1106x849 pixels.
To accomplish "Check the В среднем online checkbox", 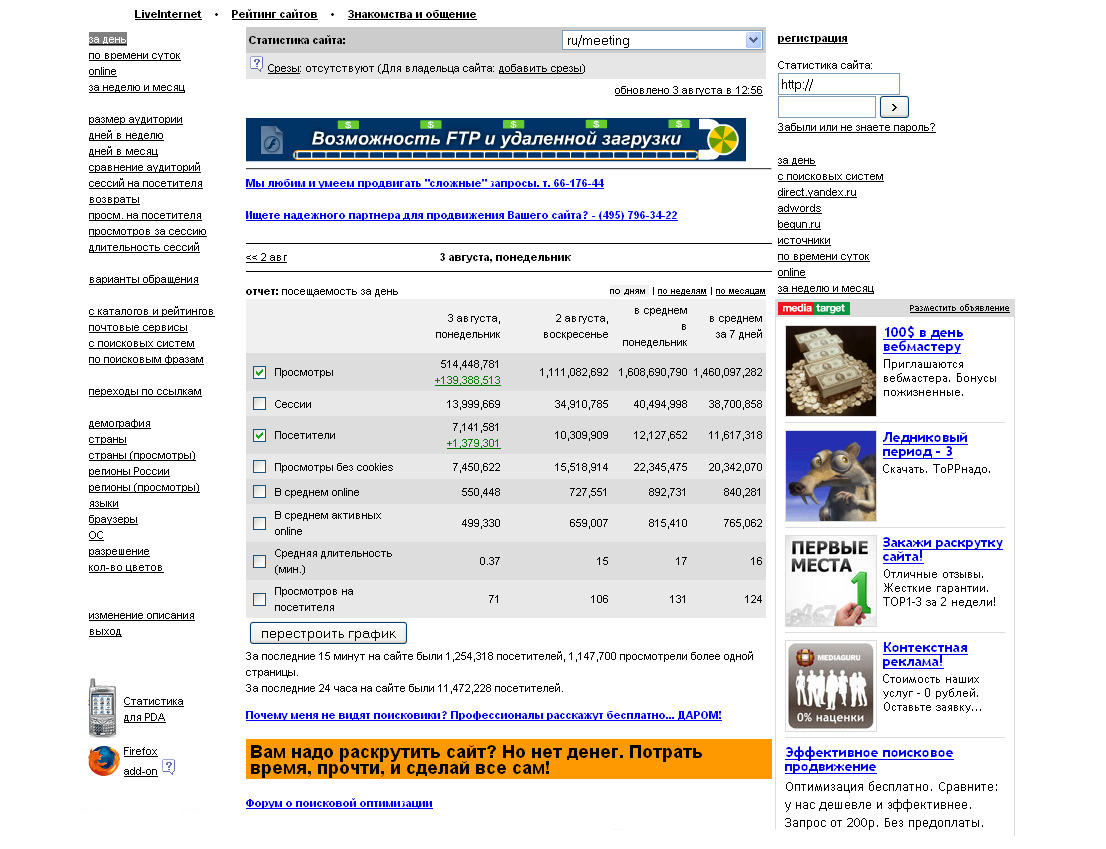I will click(260, 492).
